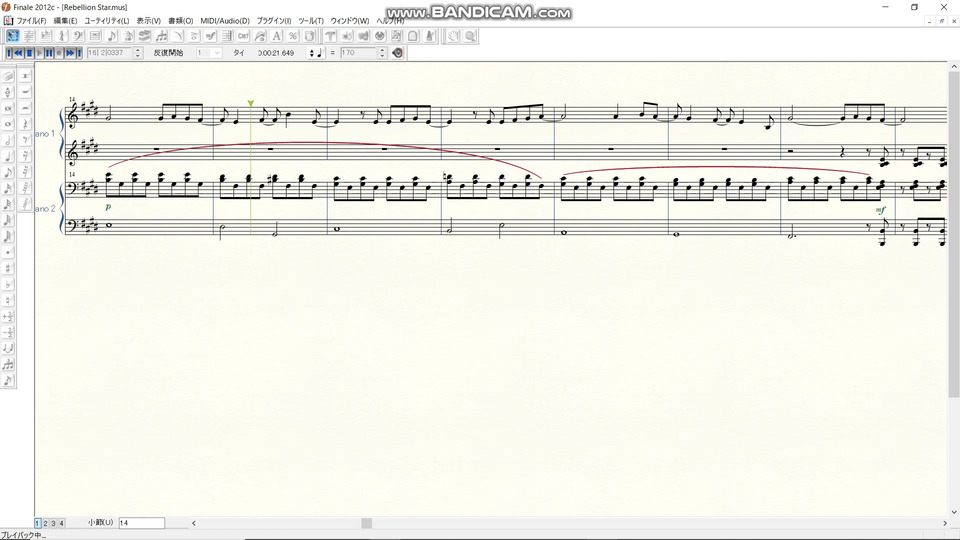Pause the playback
This screenshot has width=960, height=540.
[49, 53]
